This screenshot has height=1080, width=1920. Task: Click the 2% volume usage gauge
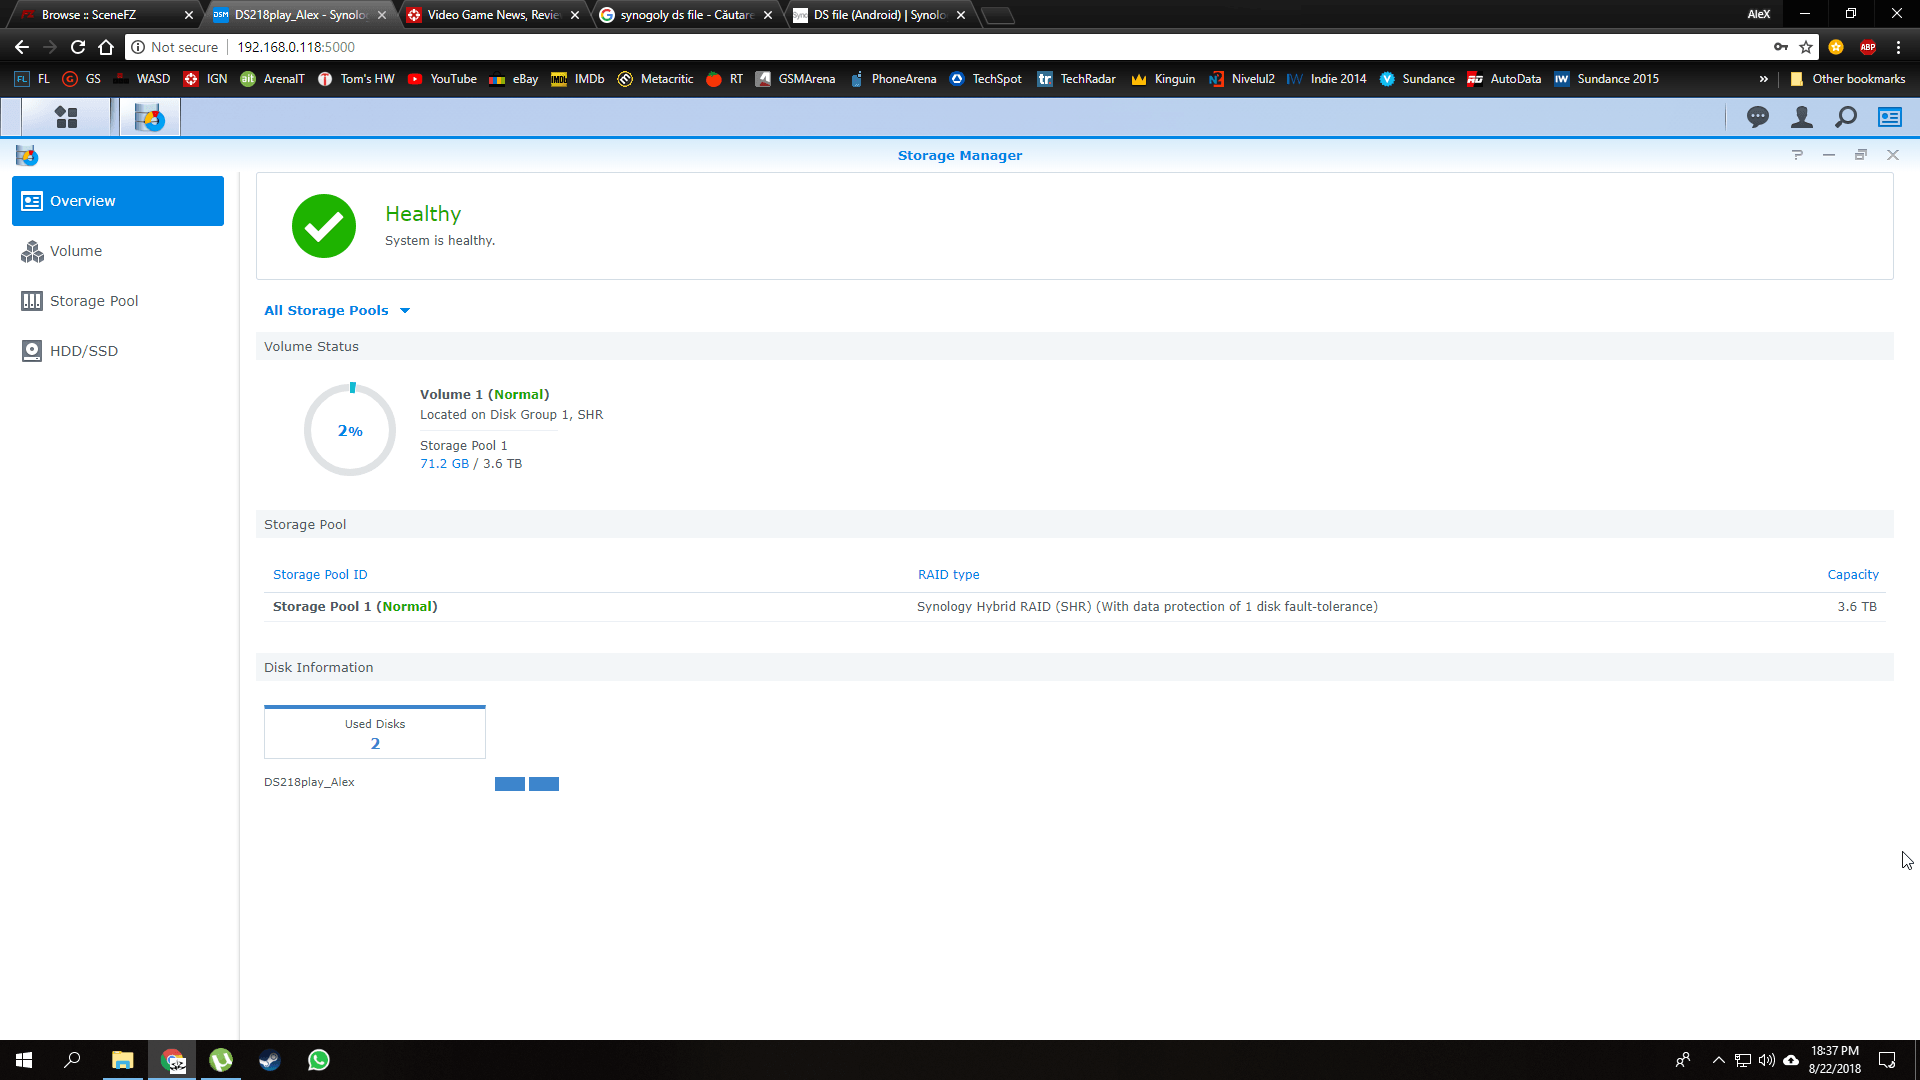point(350,430)
